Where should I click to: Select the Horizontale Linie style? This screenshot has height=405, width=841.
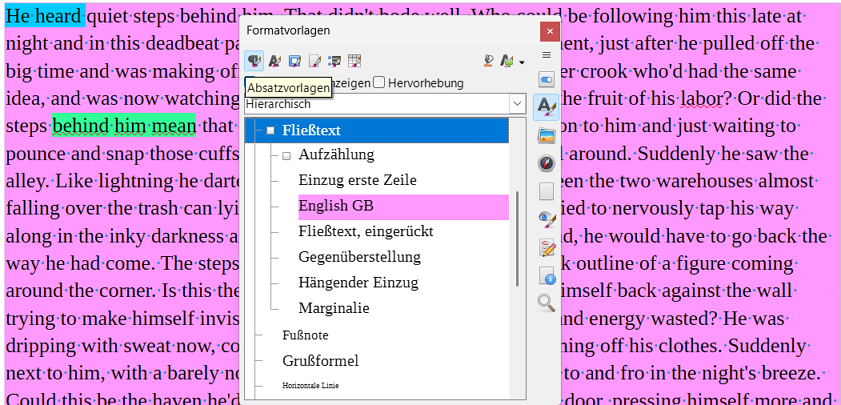pyautogui.click(x=311, y=385)
